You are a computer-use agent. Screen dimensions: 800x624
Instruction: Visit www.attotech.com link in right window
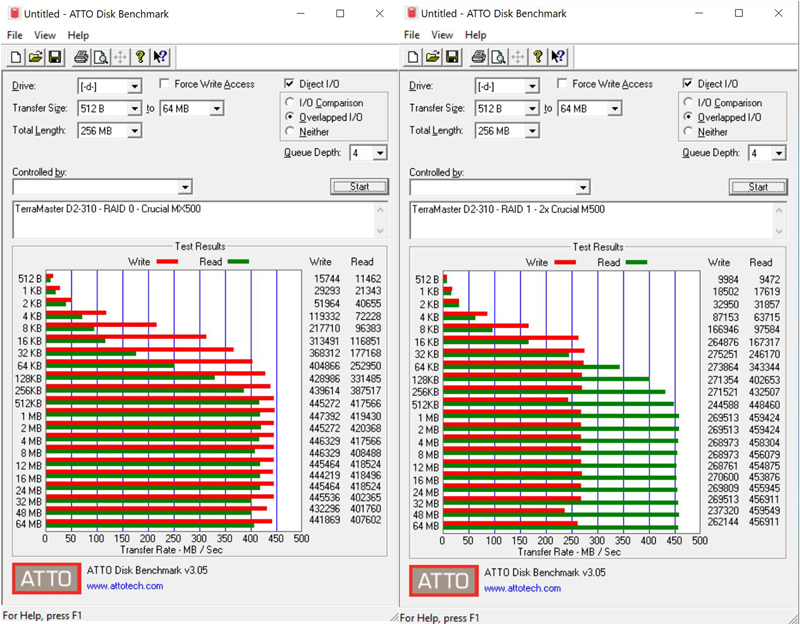click(522, 588)
